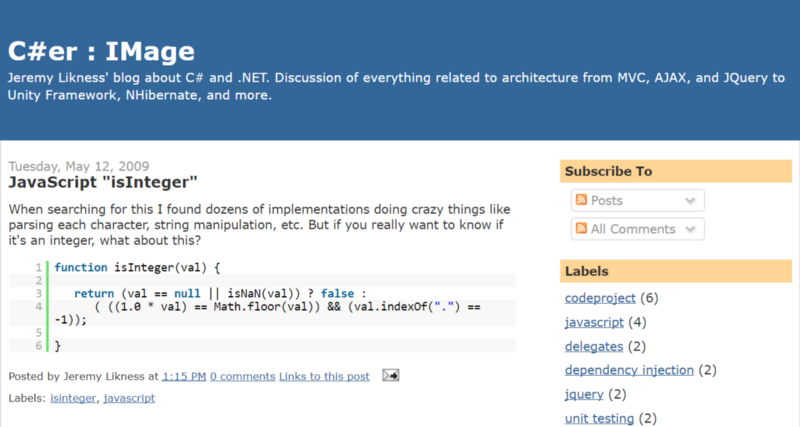Click the blog description text in header
800x427 pixels.
click(x=396, y=86)
